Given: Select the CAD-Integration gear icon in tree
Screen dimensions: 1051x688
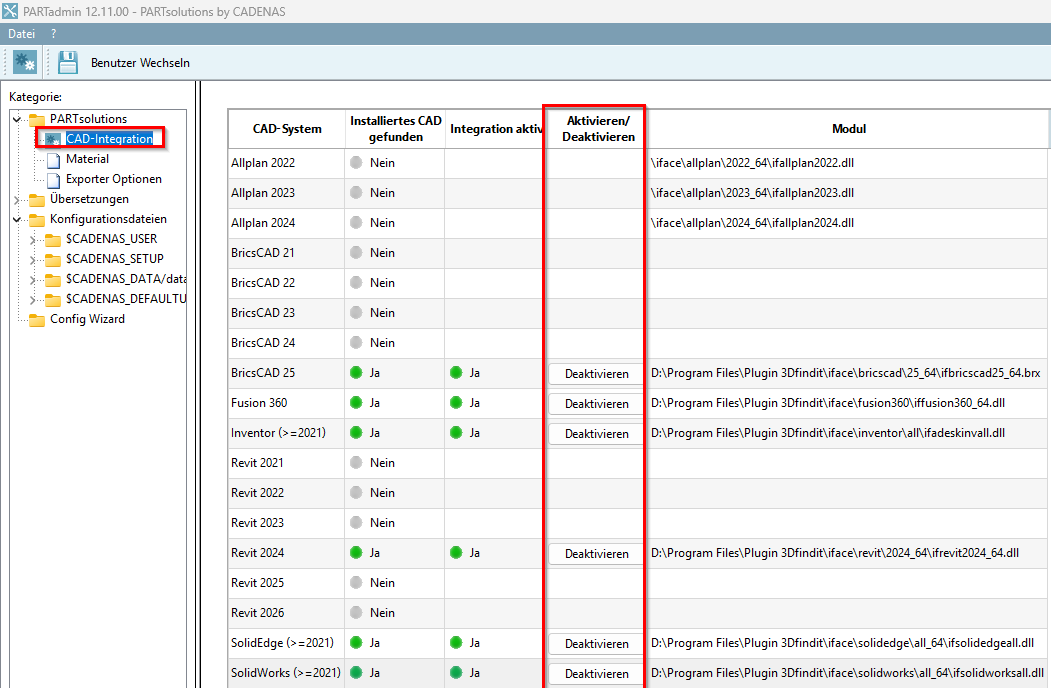Looking at the screenshot, I should pyautogui.click(x=53, y=139).
